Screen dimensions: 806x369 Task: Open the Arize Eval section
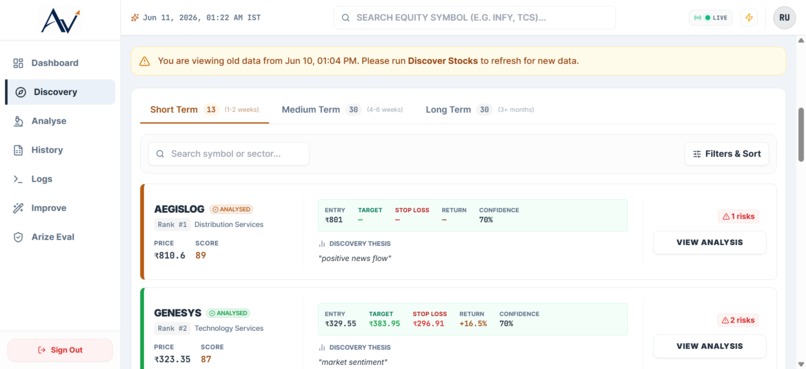pos(60,237)
